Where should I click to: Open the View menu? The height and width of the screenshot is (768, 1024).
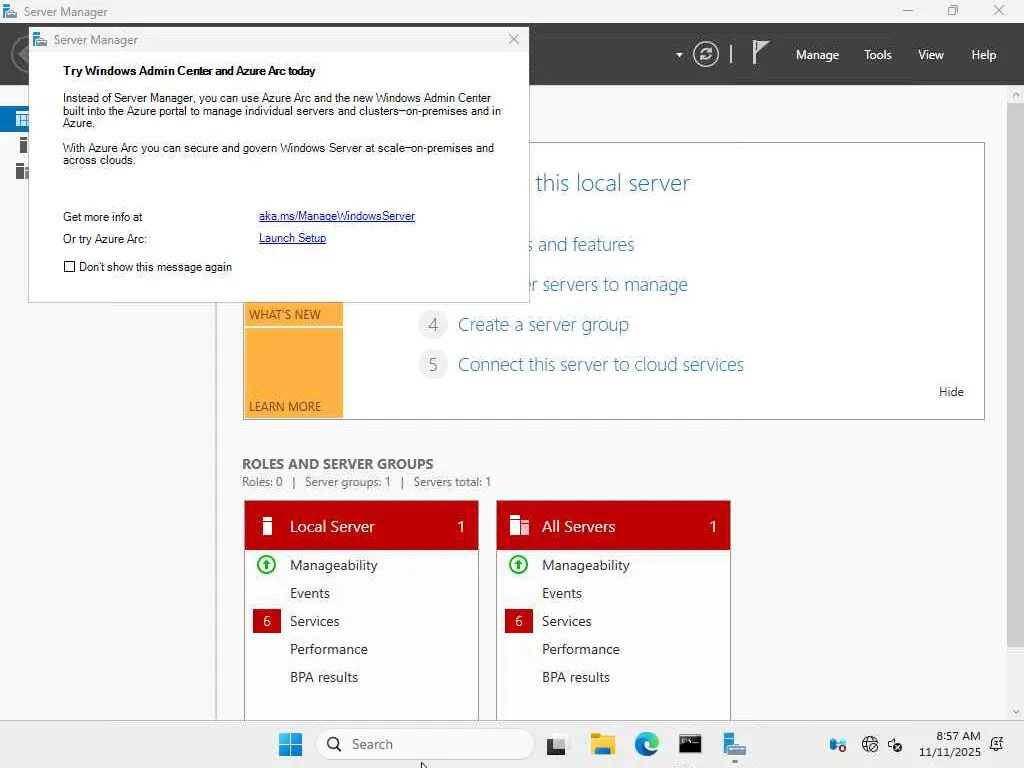(930, 55)
